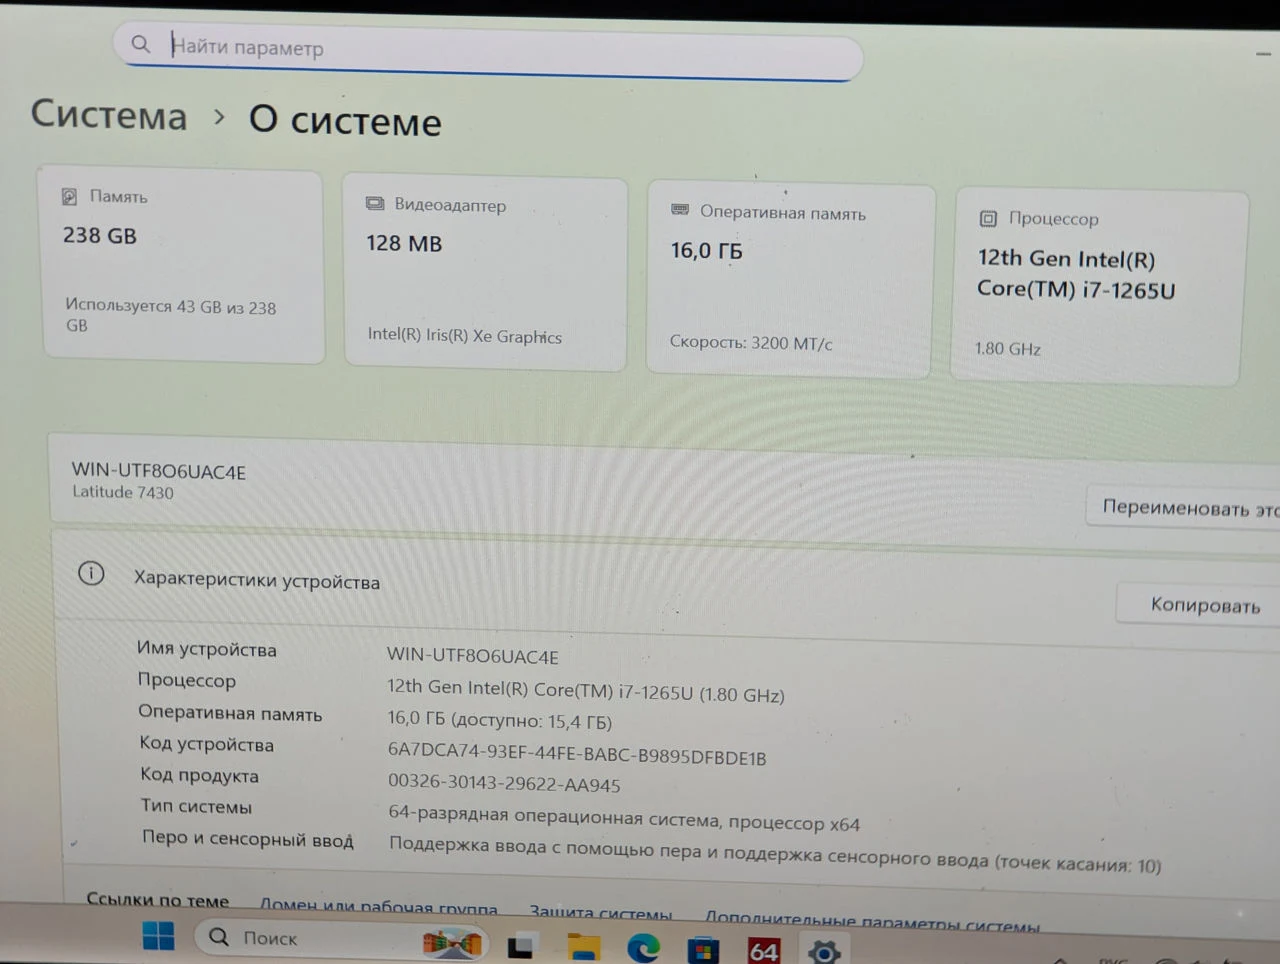Click the Оперативная память card icon
Screen dimensions: 1280x964
point(680,210)
